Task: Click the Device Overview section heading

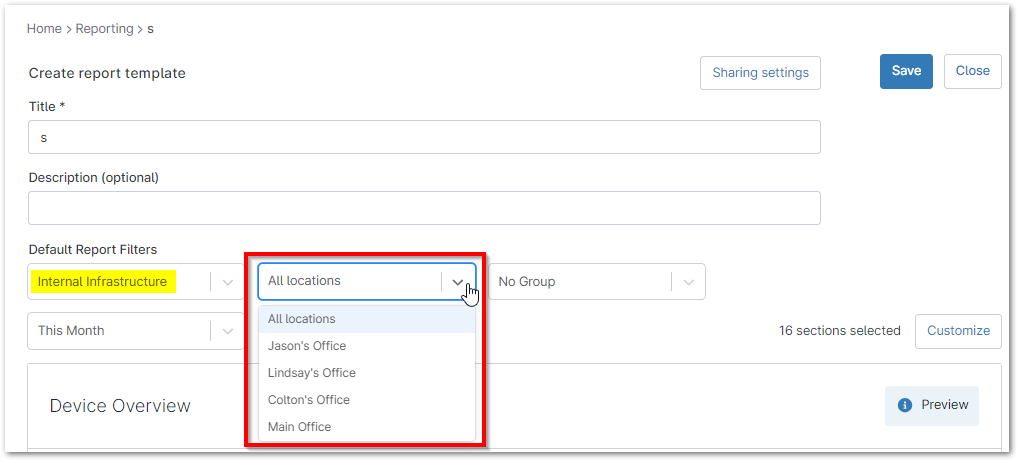Action: pos(120,405)
